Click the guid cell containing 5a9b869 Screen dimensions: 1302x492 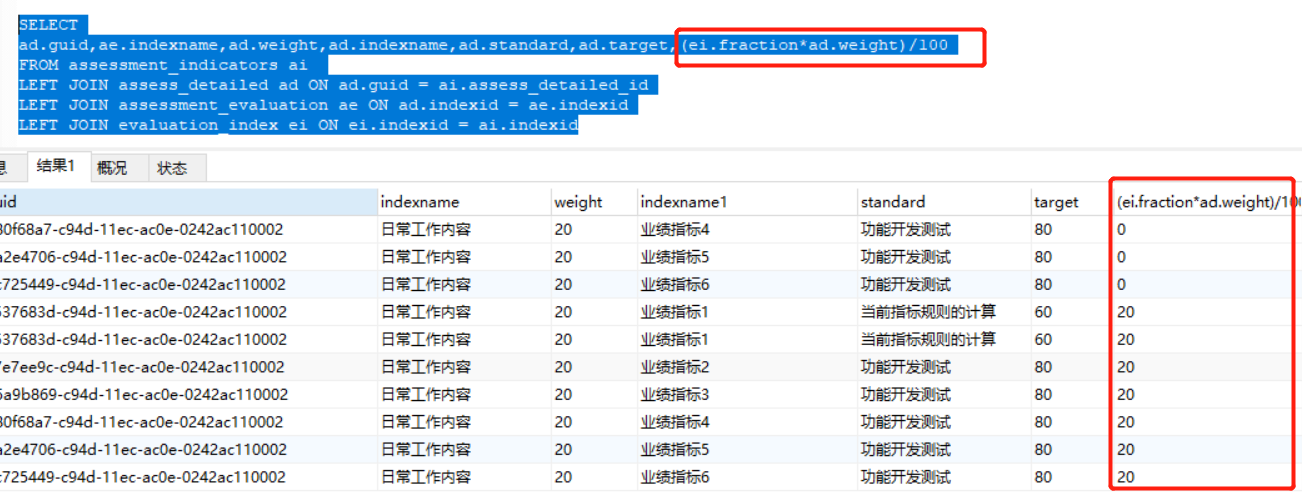(142, 394)
